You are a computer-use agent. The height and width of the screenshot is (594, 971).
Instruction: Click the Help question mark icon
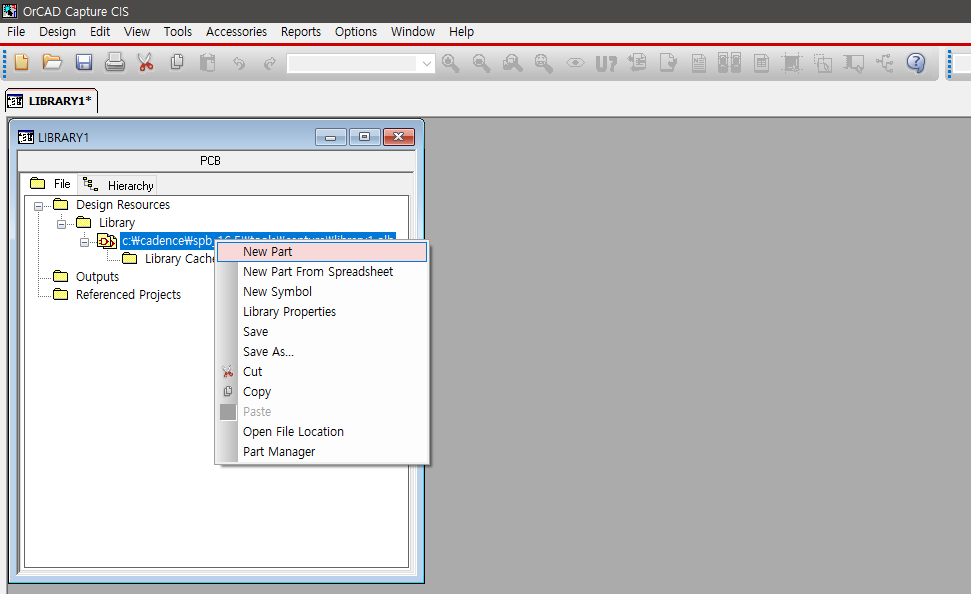[x=916, y=63]
